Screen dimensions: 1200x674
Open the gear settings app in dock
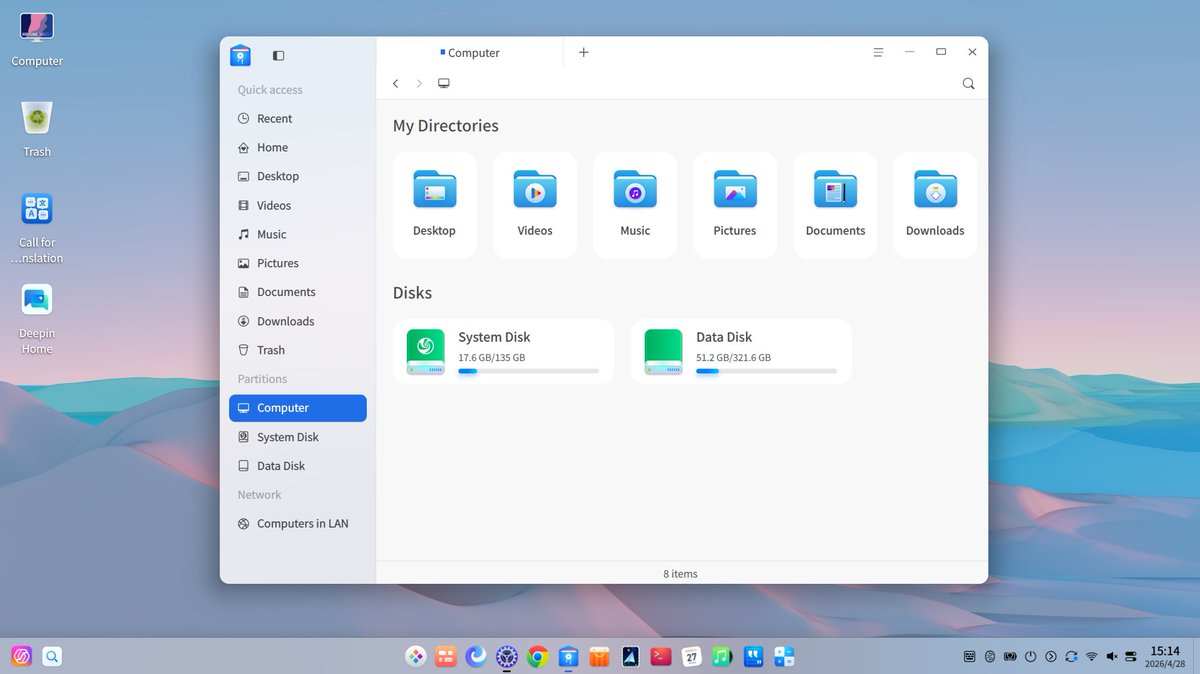point(507,656)
